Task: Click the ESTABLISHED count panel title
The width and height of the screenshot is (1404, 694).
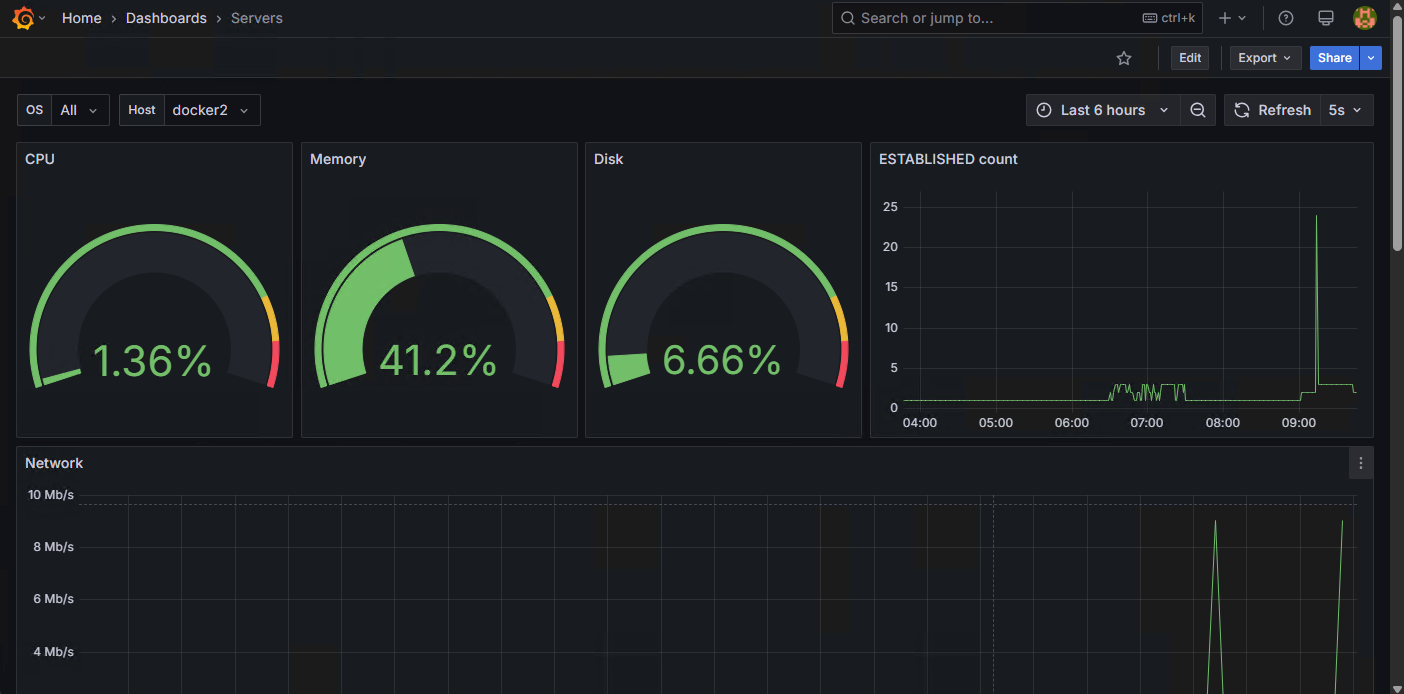Action: tap(948, 159)
